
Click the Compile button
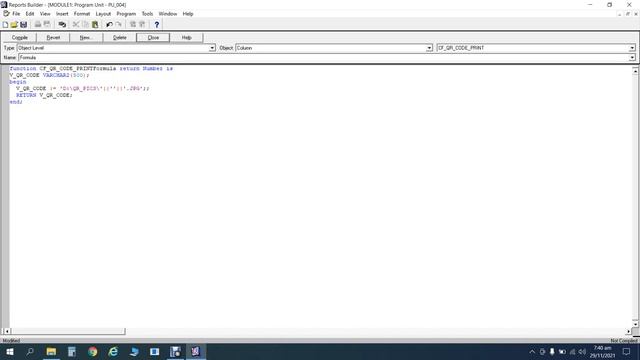tap(20, 38)
